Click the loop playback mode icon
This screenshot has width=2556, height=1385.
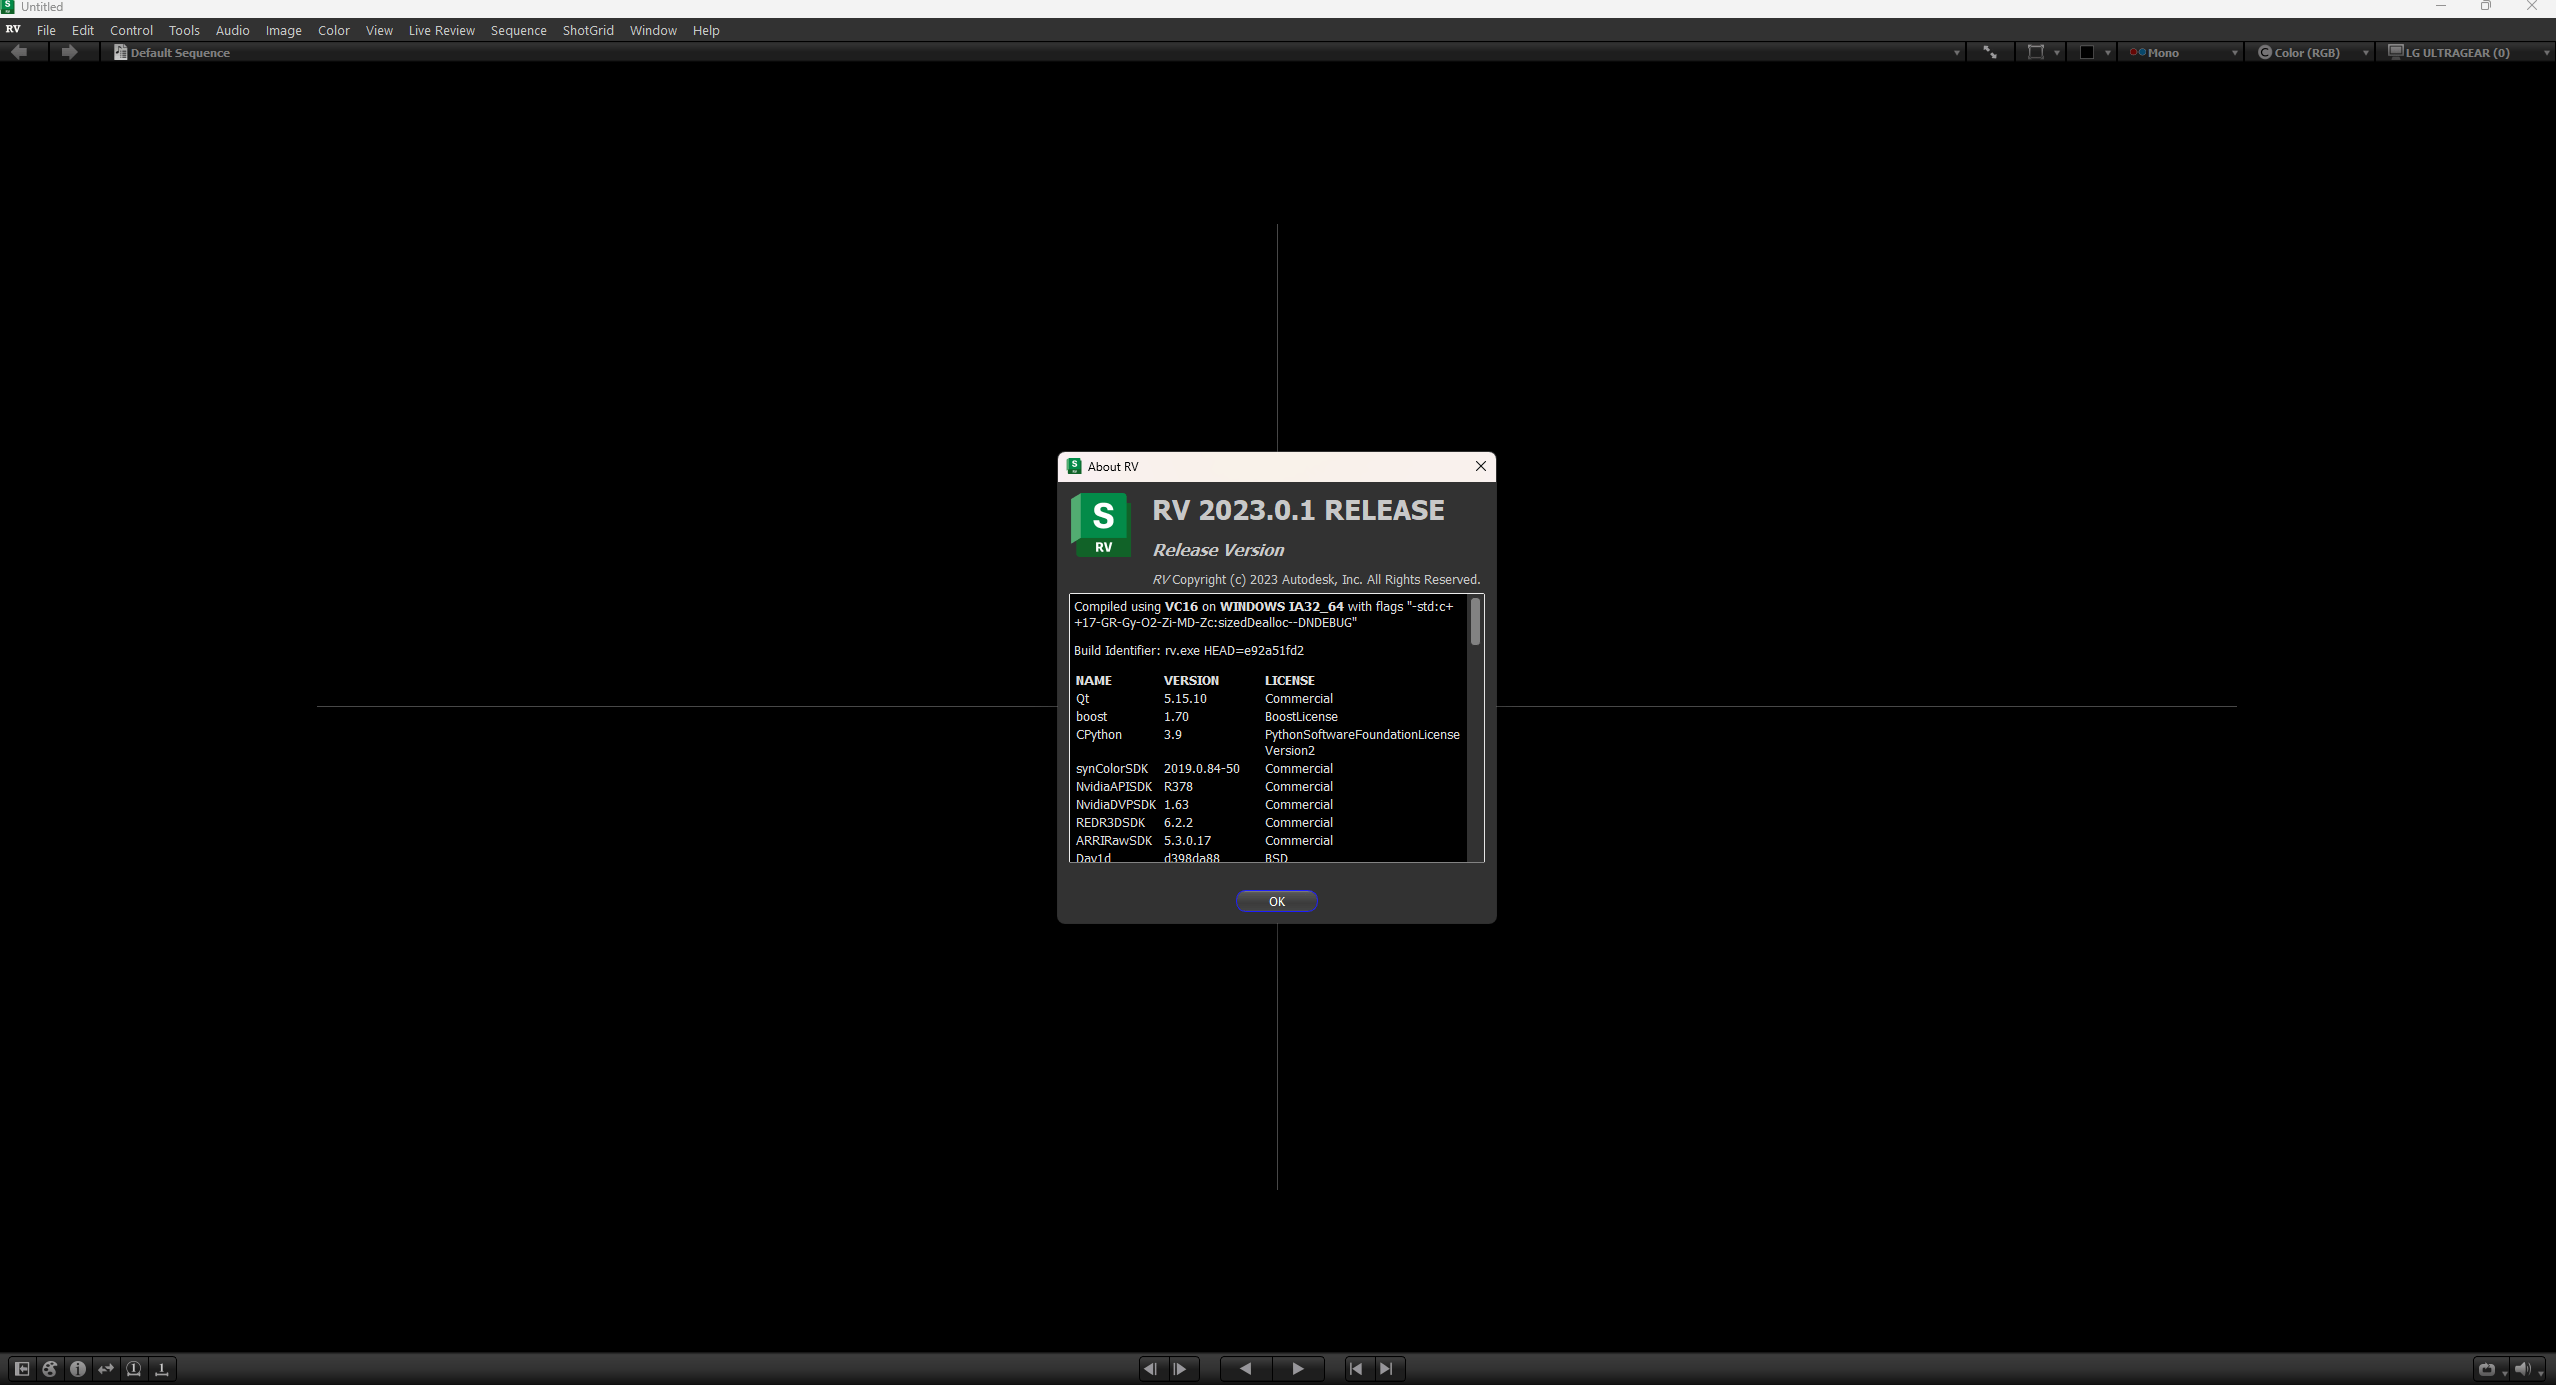pyautogui.click(x=2487, y=1369)
